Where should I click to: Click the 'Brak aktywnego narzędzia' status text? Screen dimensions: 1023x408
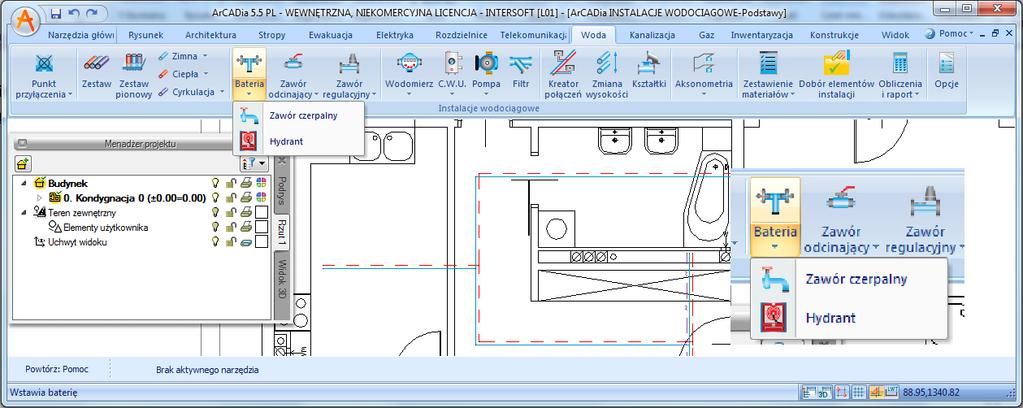coord(207,369)
